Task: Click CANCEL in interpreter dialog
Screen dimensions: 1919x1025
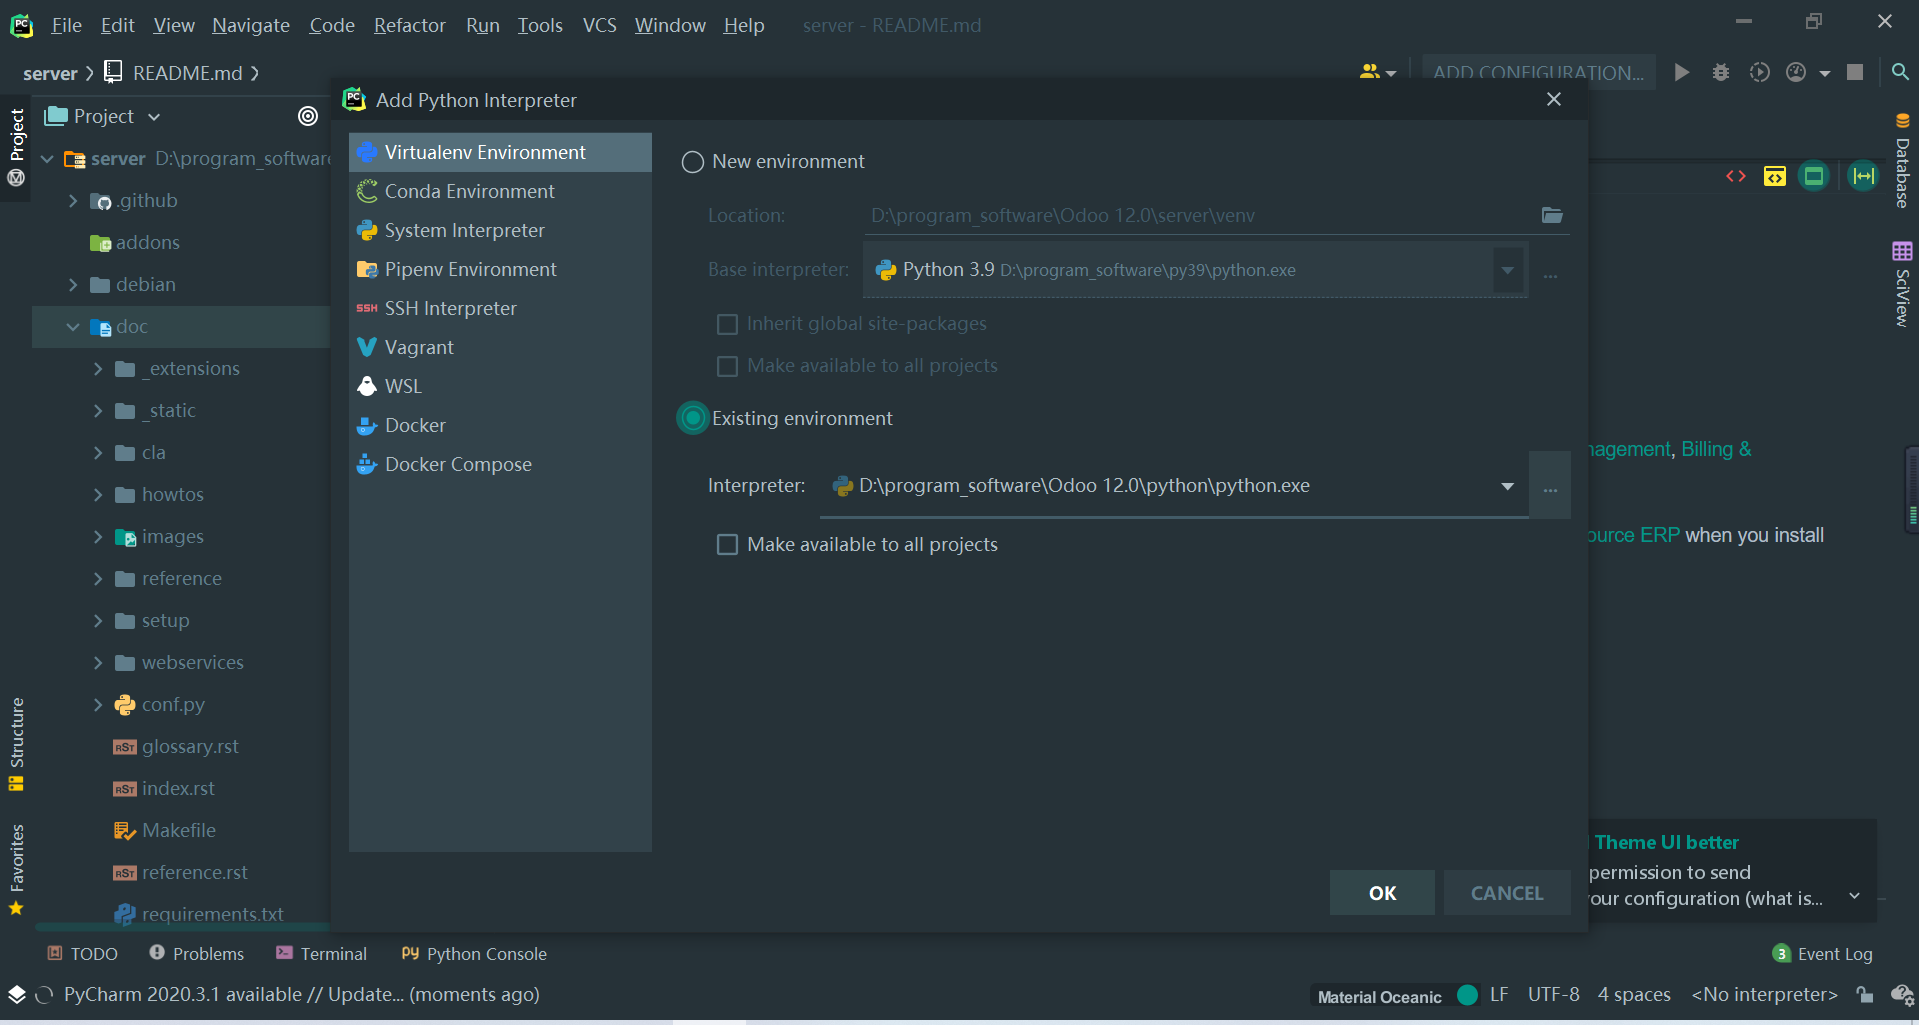Action: 1507,893
